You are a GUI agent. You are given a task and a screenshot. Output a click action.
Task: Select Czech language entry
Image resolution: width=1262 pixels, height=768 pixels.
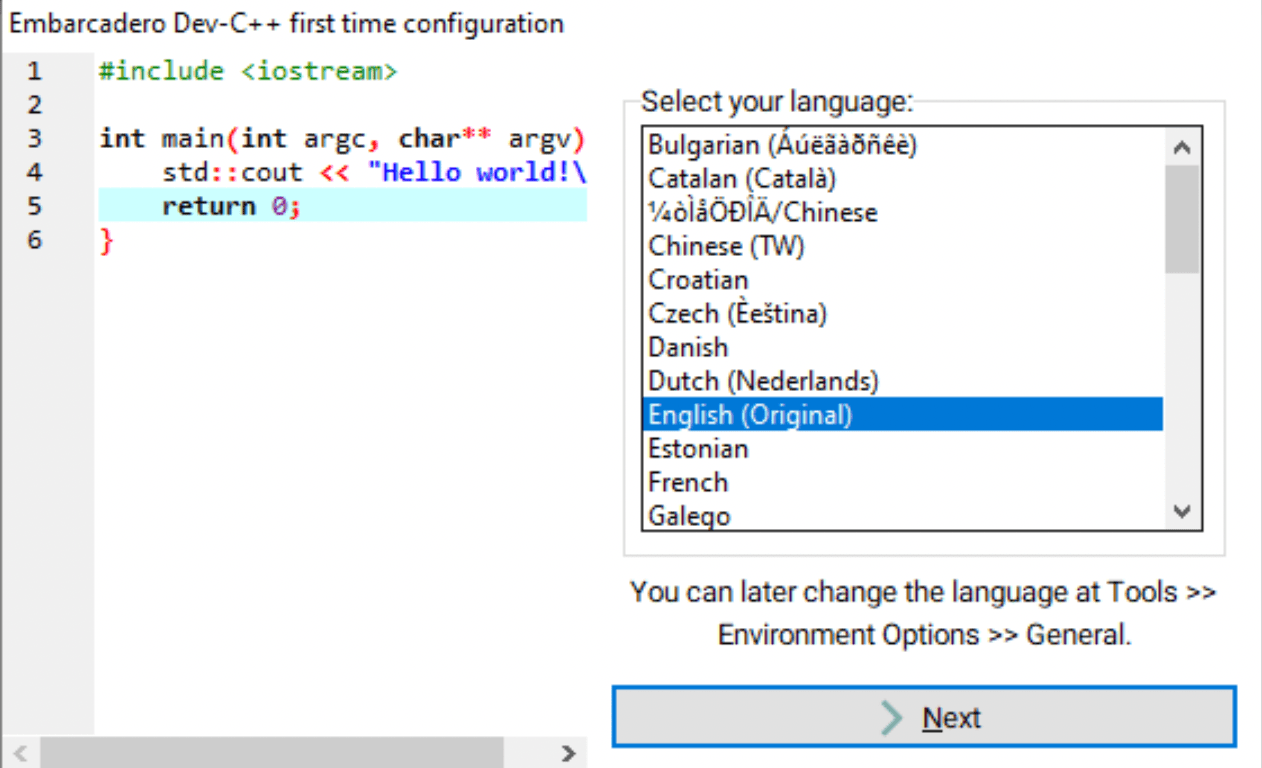pos(902,314)
